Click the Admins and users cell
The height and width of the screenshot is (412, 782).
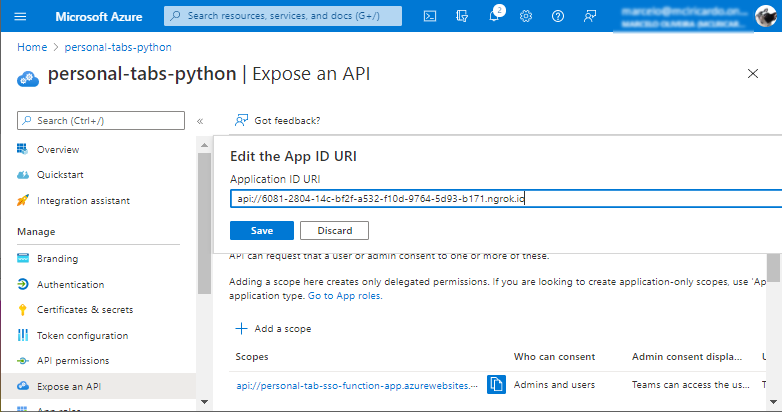pos(555,385)
